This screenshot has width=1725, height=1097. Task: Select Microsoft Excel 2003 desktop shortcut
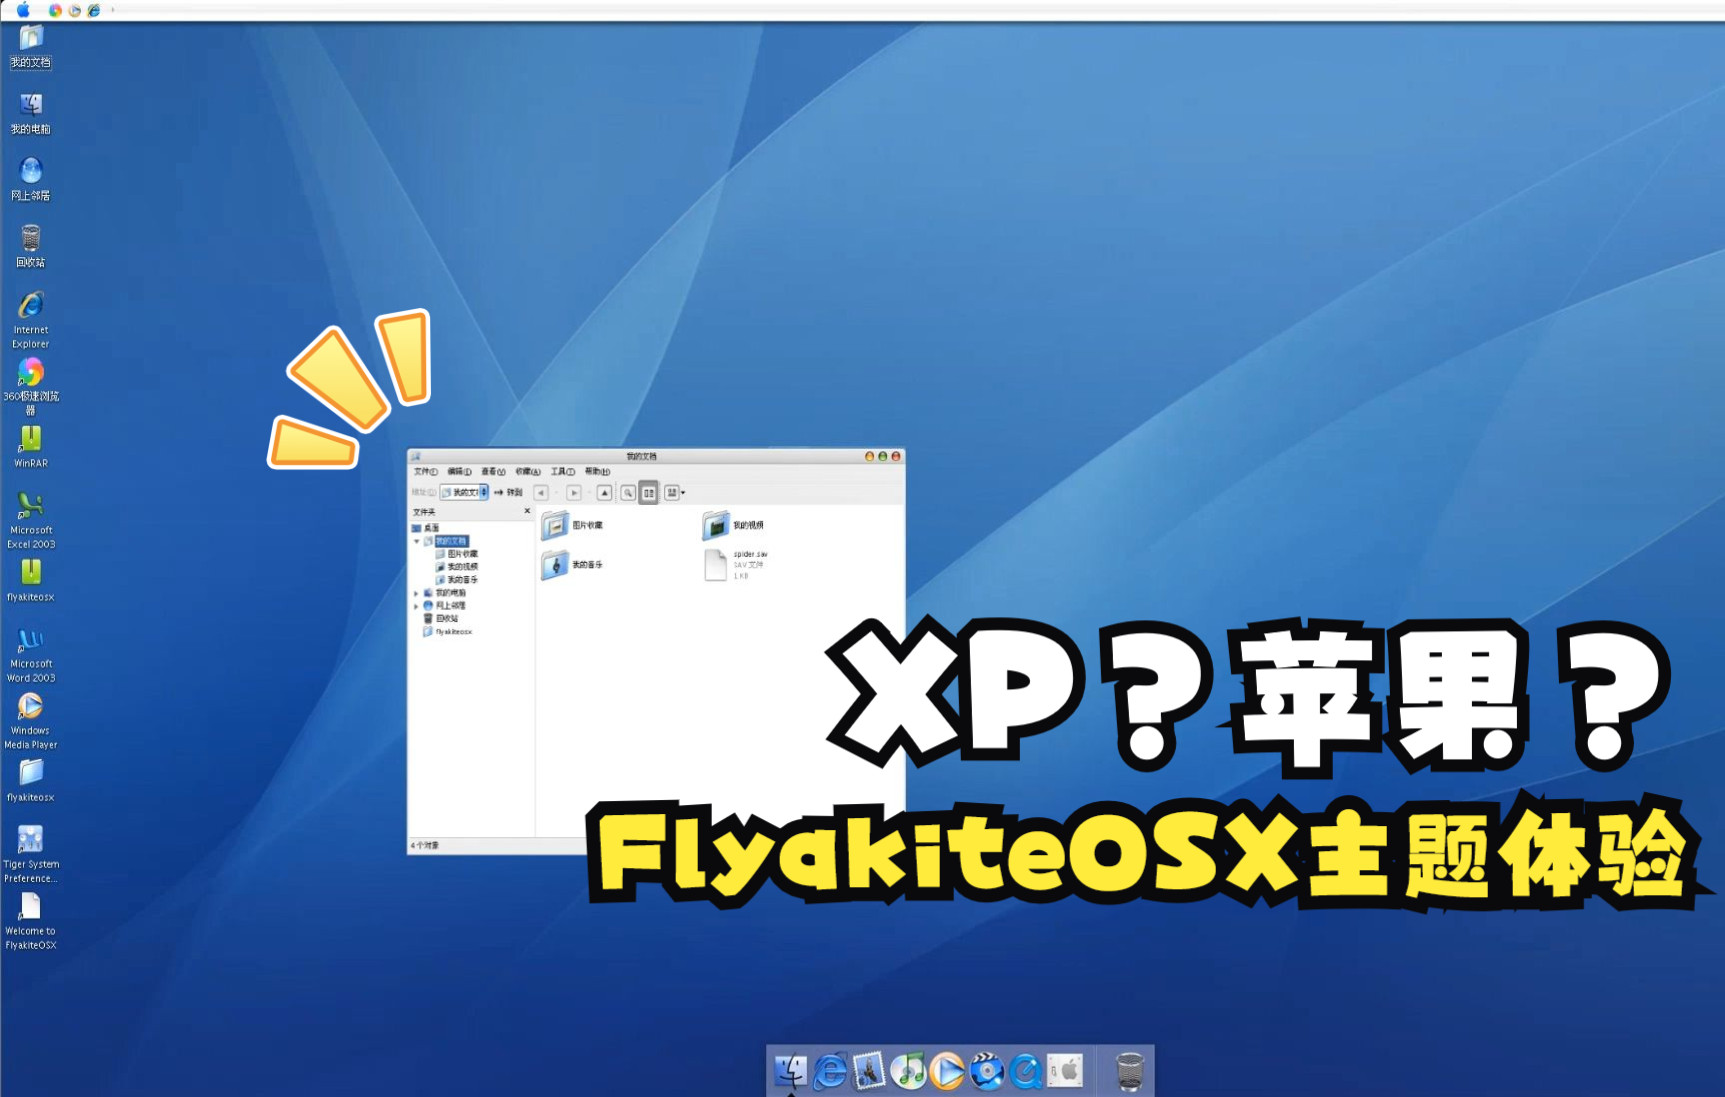point(31,521)
